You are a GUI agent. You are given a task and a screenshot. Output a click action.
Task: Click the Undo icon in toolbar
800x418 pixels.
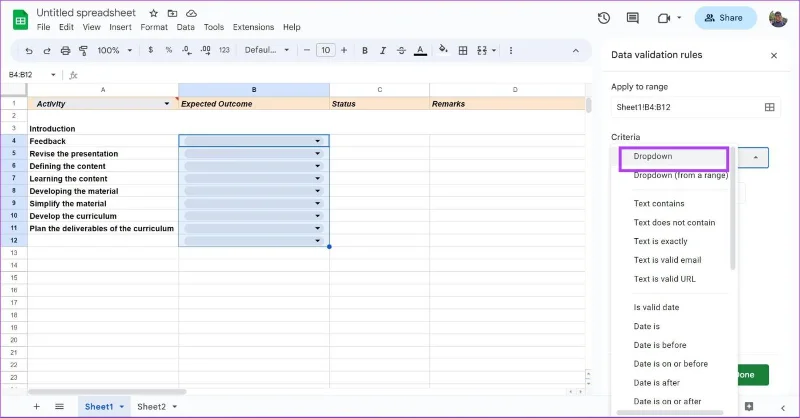(x=29, y=51)
